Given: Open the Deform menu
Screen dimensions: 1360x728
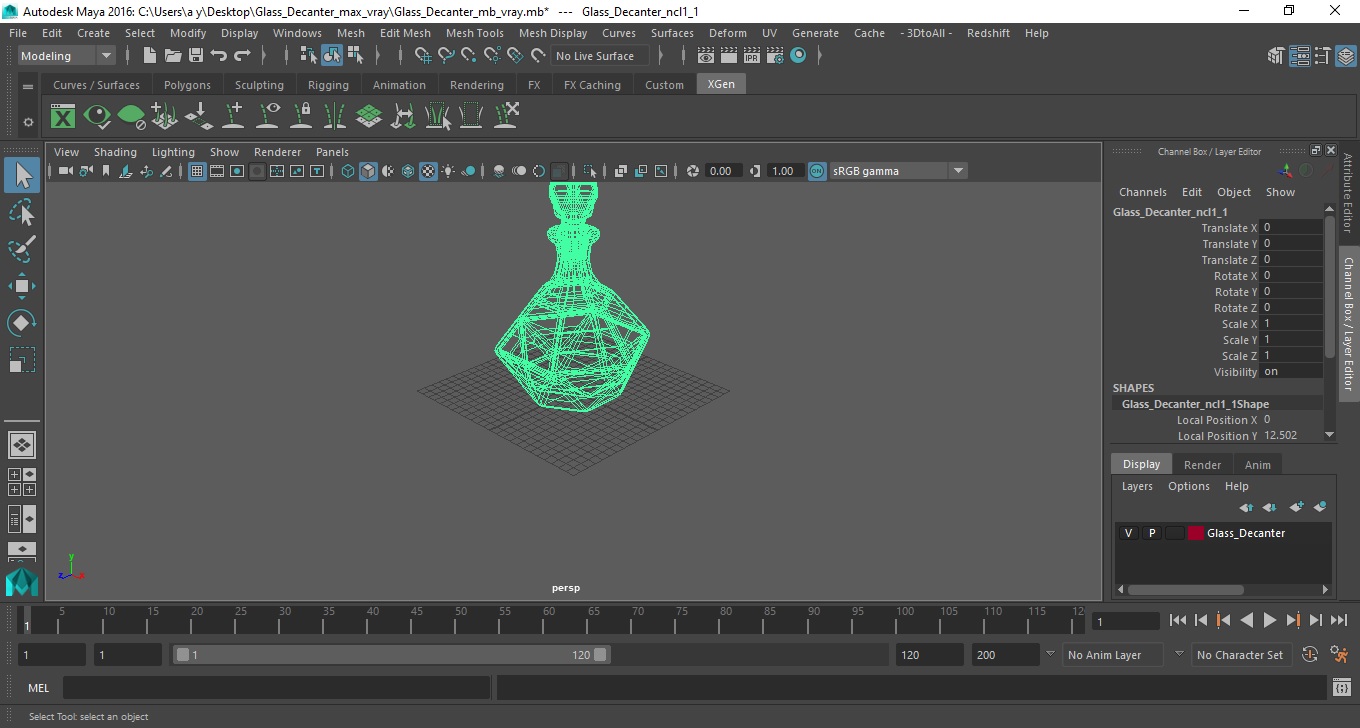Looking at the screenshot, I should click(727, 33).
